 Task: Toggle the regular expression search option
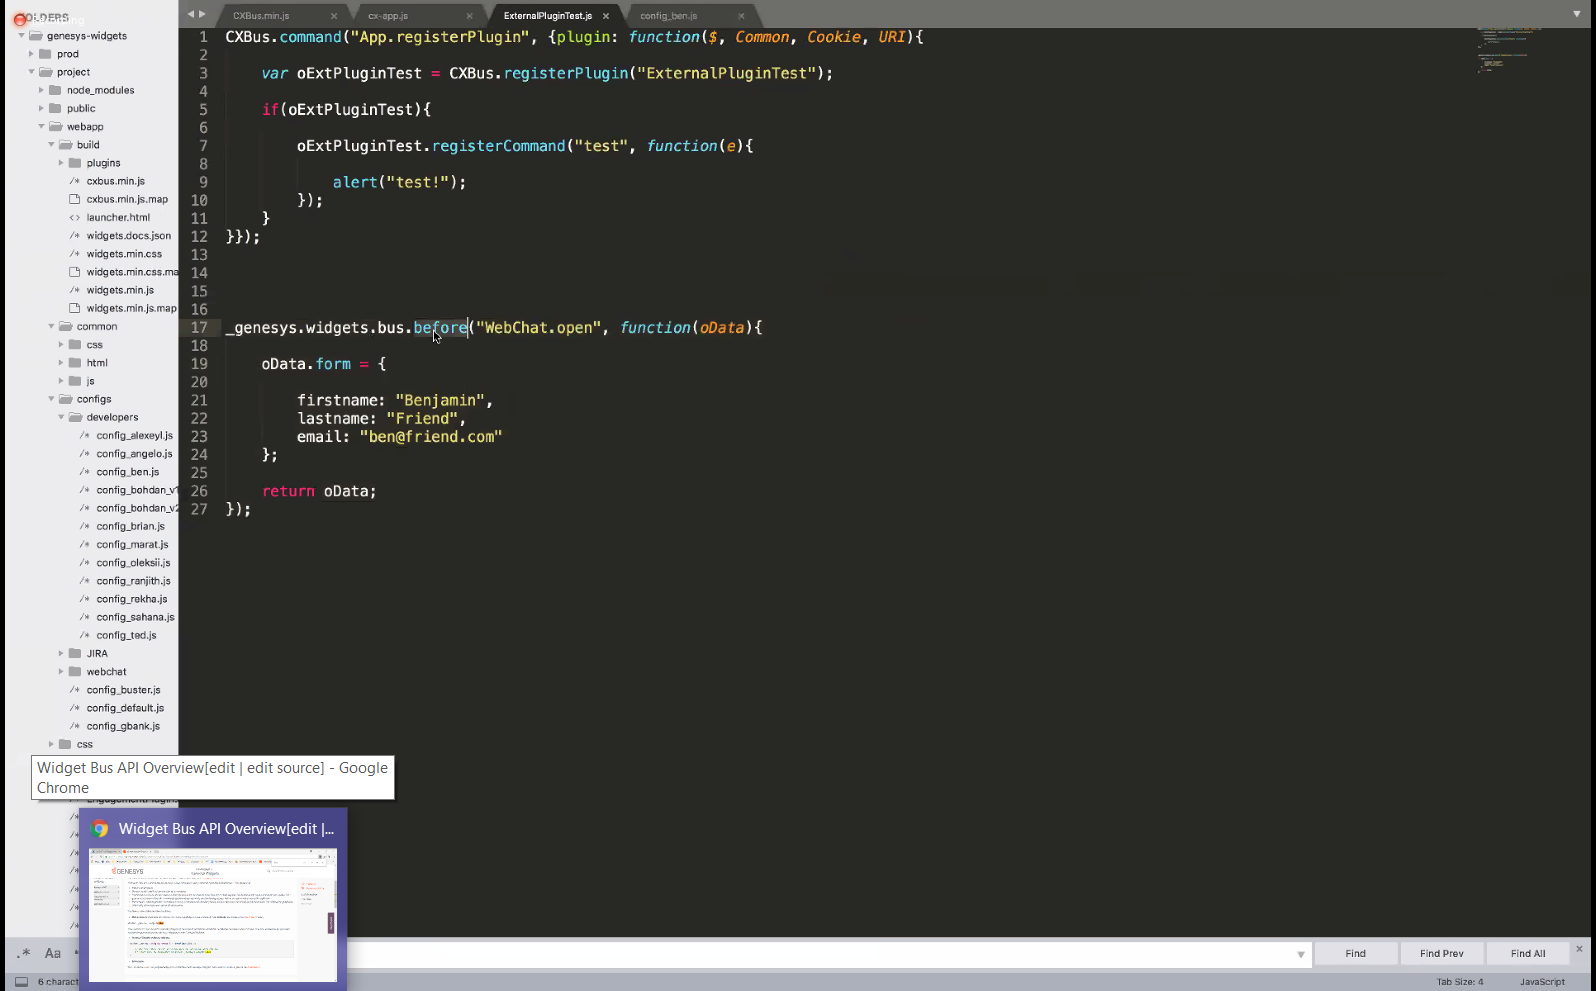click(x=24, y=953)
